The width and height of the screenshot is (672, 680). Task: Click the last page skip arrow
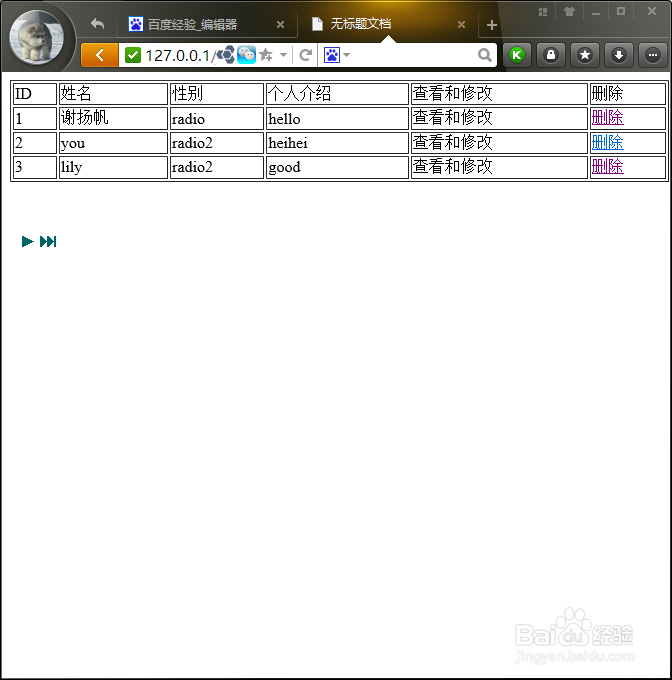pyautogui.click(x=48, y=242)
